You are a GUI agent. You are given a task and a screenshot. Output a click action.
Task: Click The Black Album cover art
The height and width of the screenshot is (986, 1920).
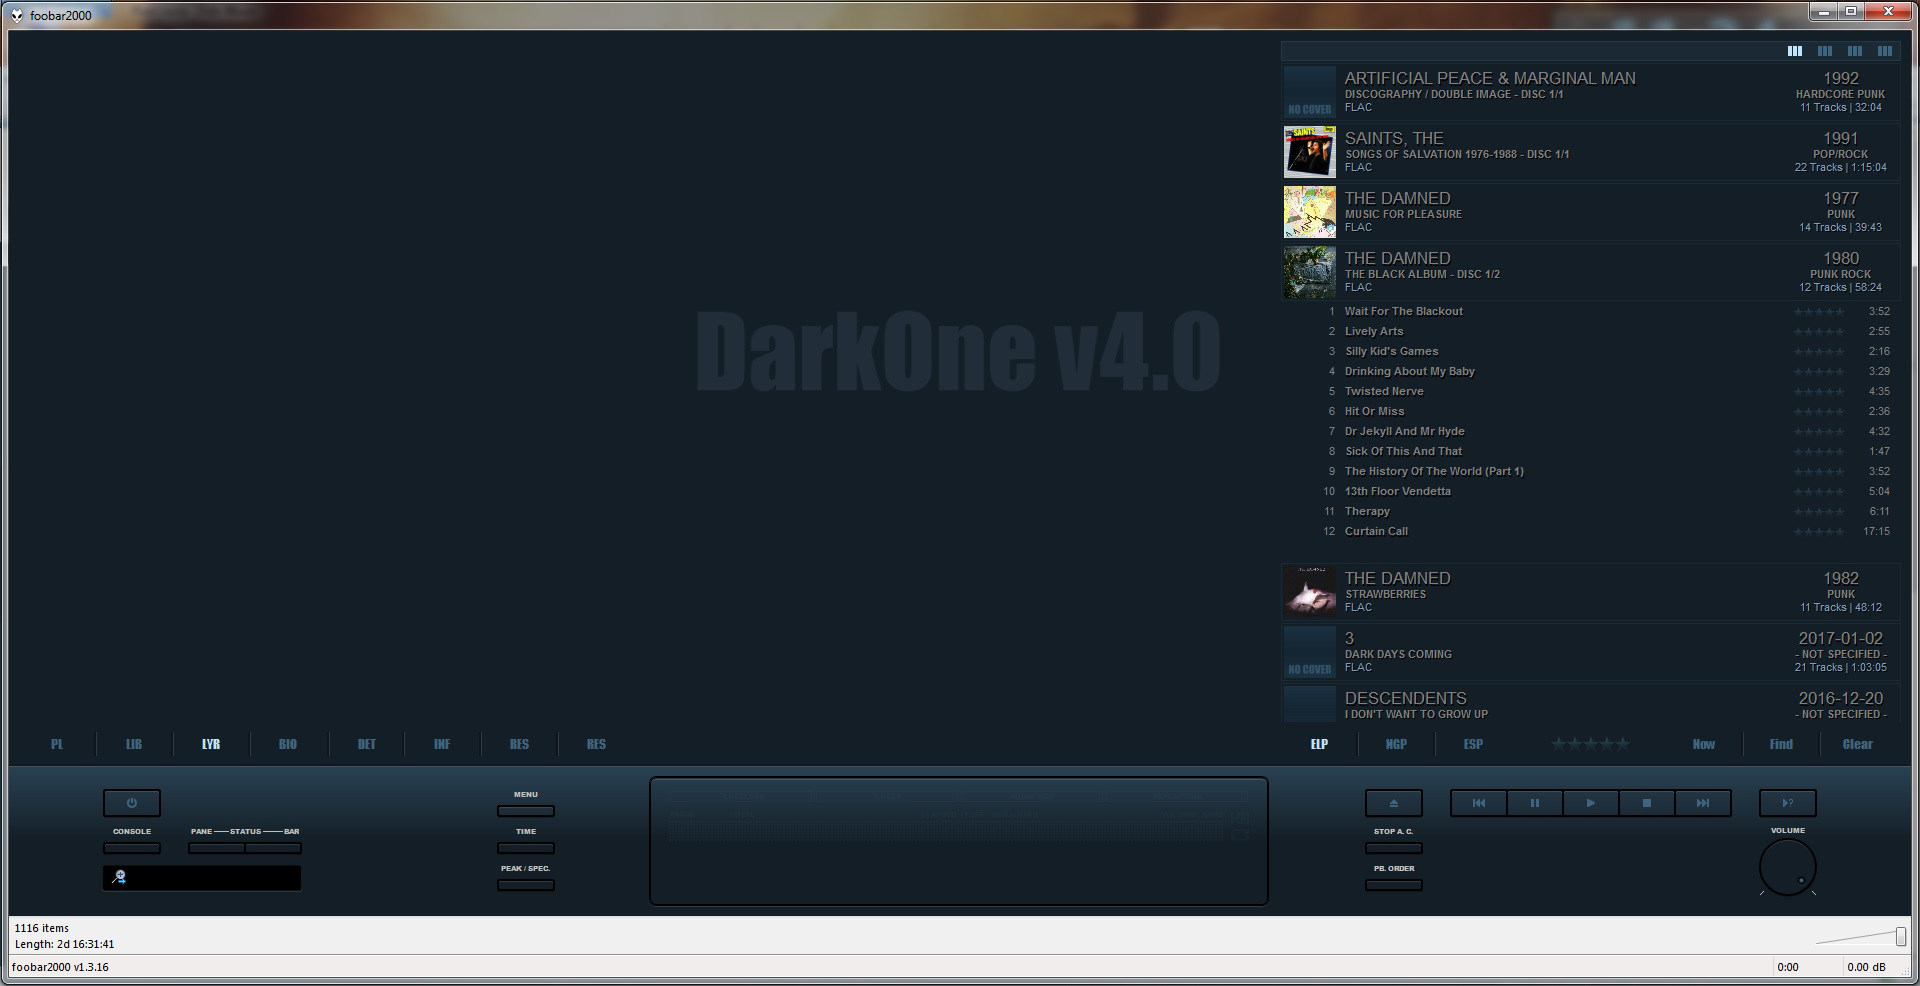coord(1309,272)
